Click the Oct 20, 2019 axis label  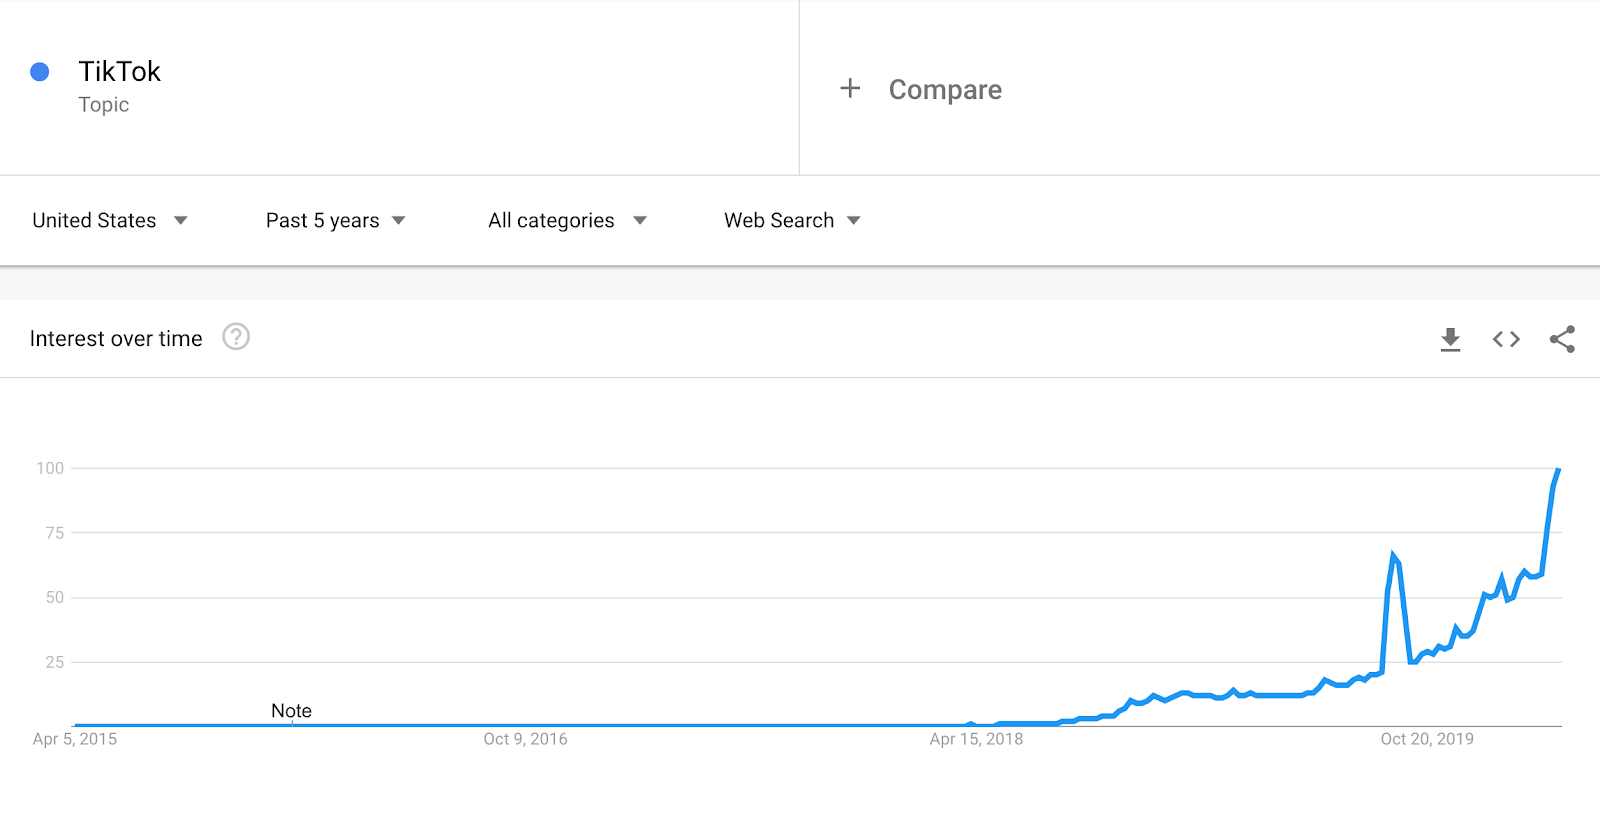(1427, 739)
